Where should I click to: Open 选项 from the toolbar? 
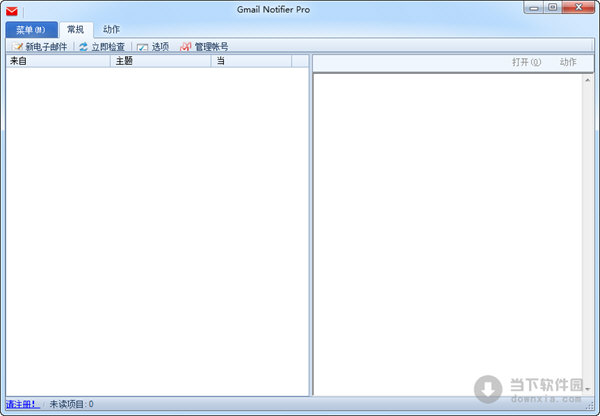tap(153, 47)
